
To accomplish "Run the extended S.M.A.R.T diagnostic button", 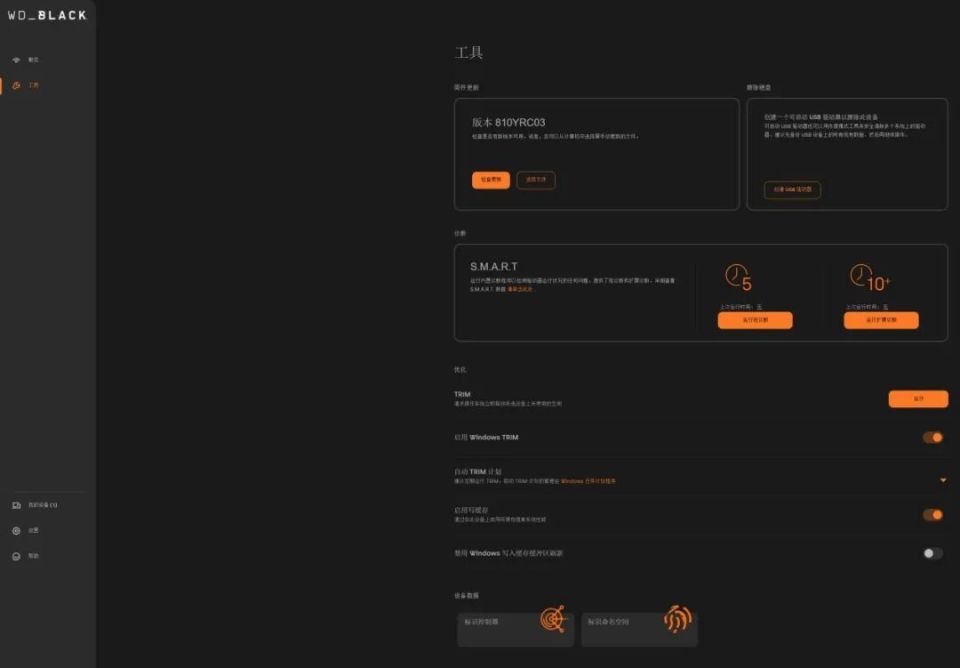I will coord(881,320).
